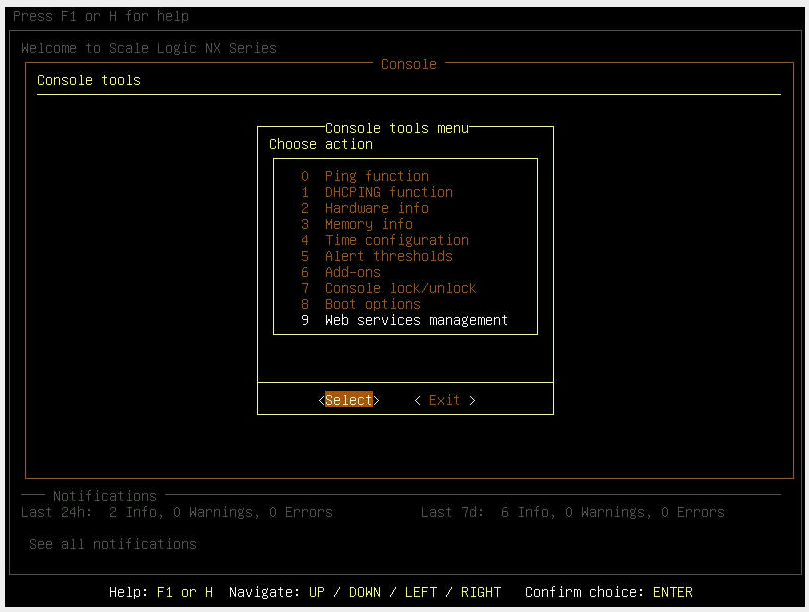Click the highlighted Web services management entry
The image size is (809, 612).
coord(404,320)
